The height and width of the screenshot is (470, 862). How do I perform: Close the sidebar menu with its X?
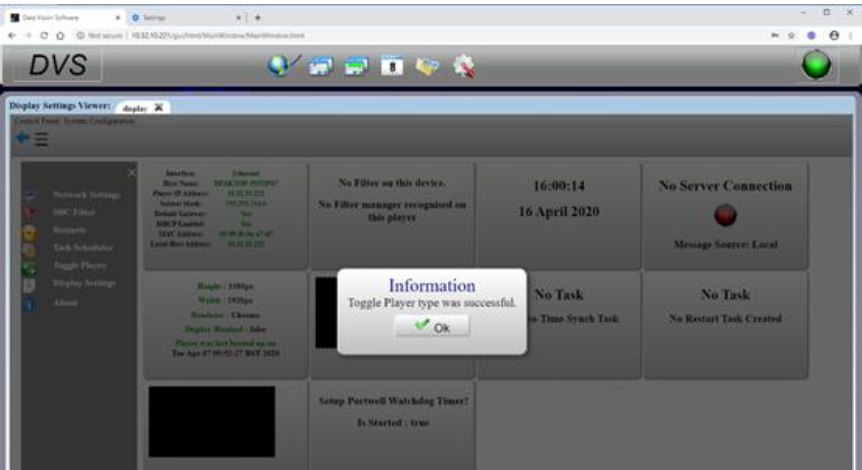132,173
